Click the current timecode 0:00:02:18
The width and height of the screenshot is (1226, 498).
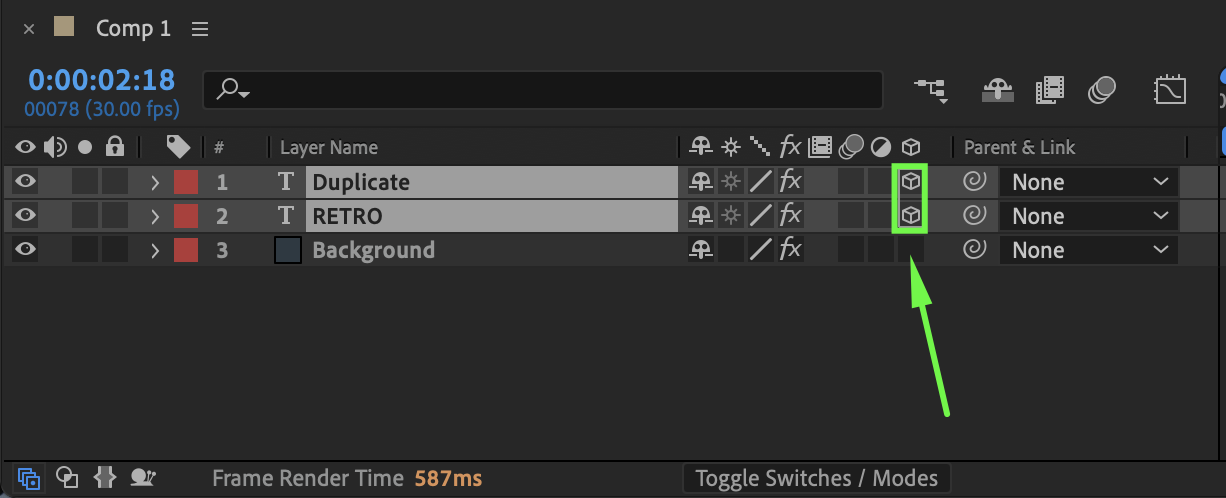[101, 80]
